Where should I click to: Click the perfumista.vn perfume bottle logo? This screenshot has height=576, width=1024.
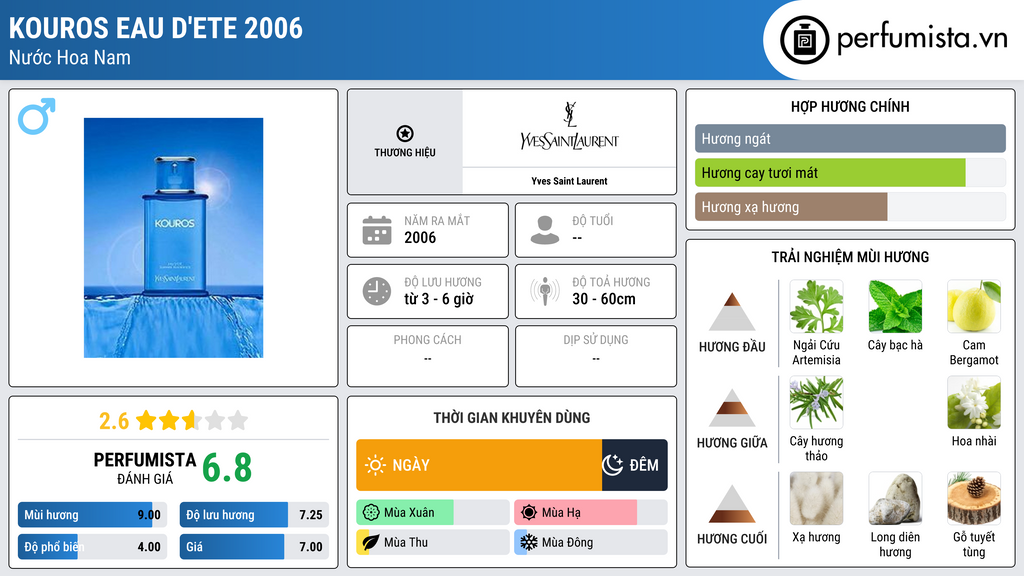coord(802,40)
